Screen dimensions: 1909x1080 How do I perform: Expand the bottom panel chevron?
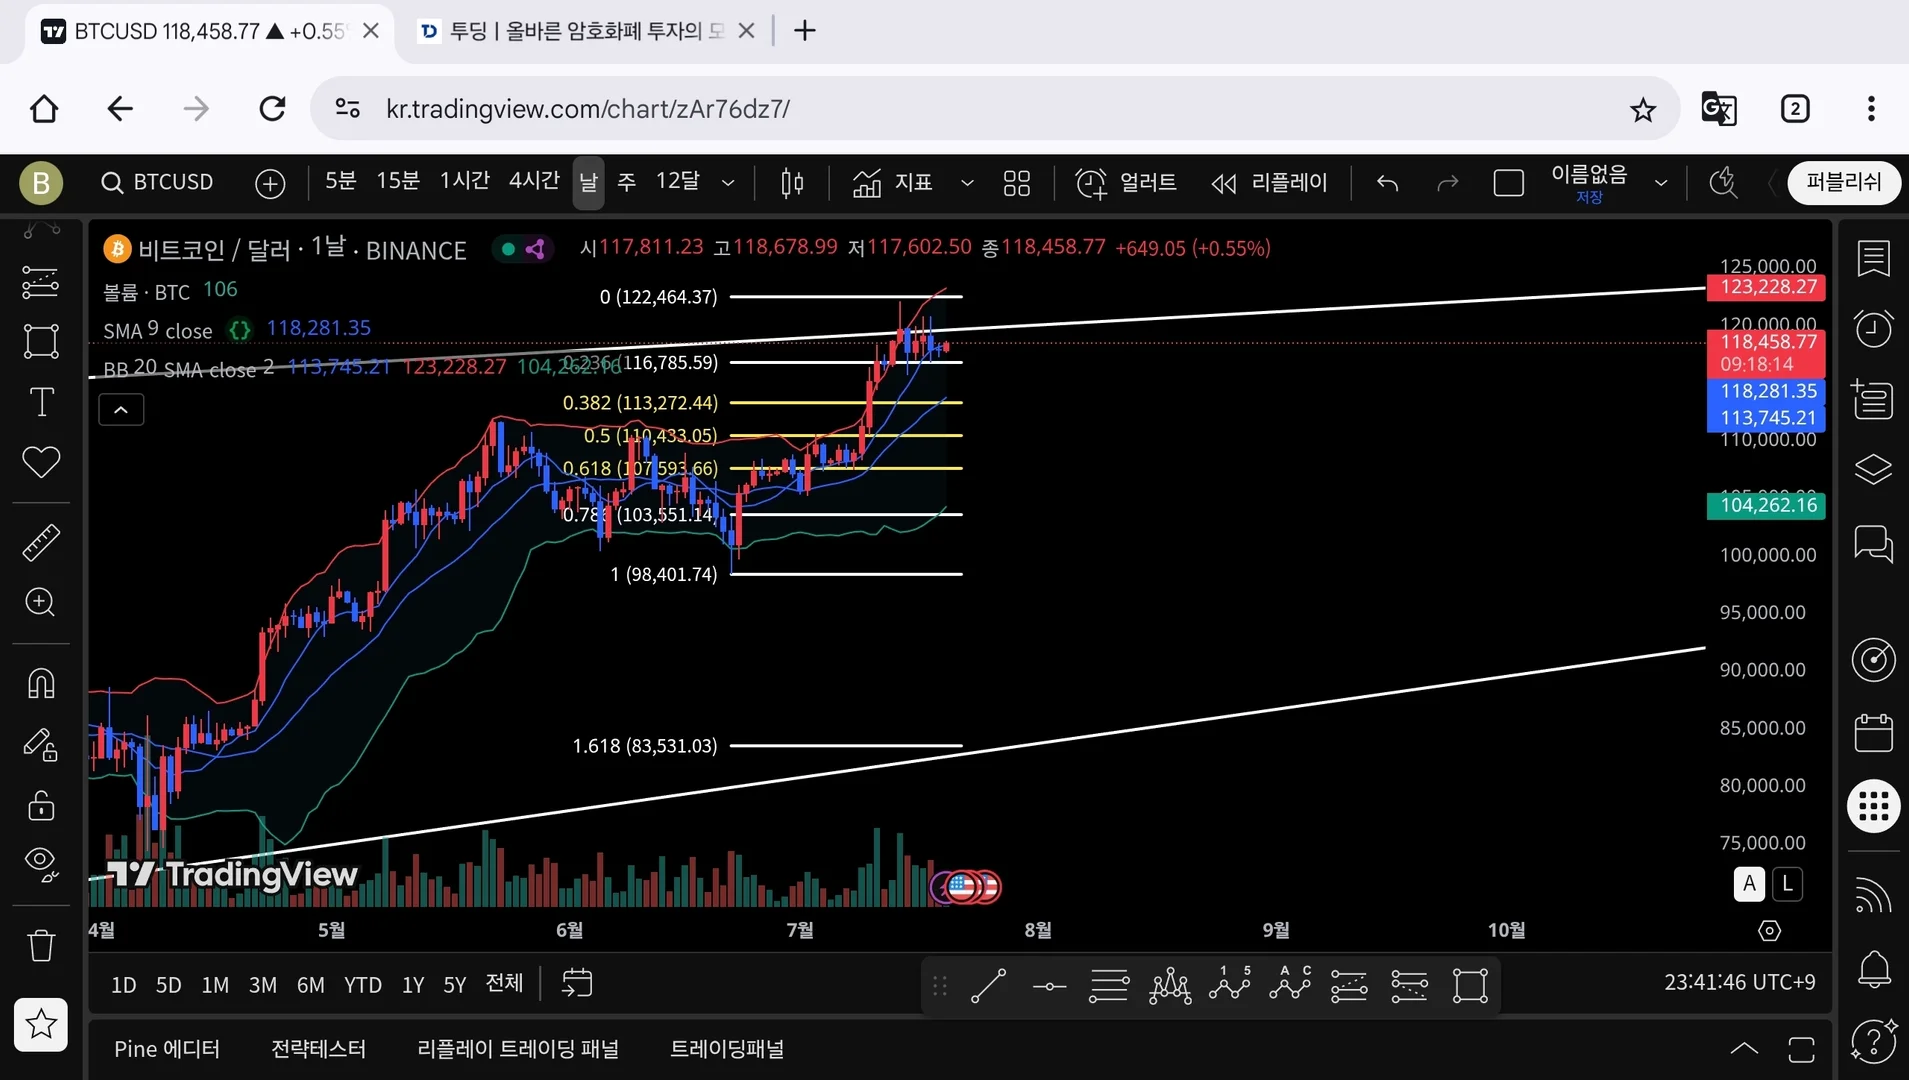(x=1744, y=1048)
